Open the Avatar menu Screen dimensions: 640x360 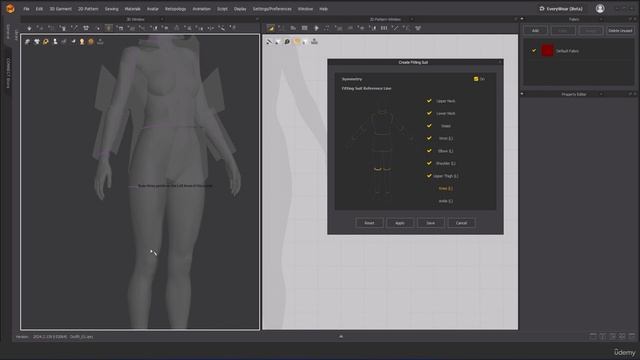click(153, 9)
